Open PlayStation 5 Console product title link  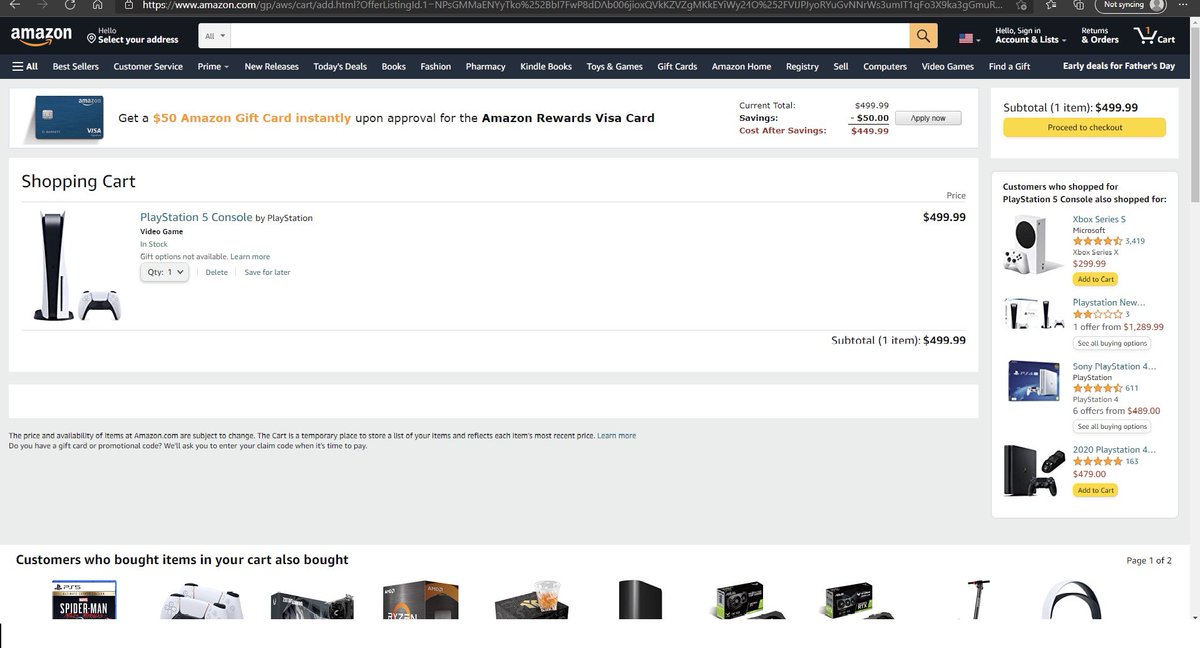(196, 217)
